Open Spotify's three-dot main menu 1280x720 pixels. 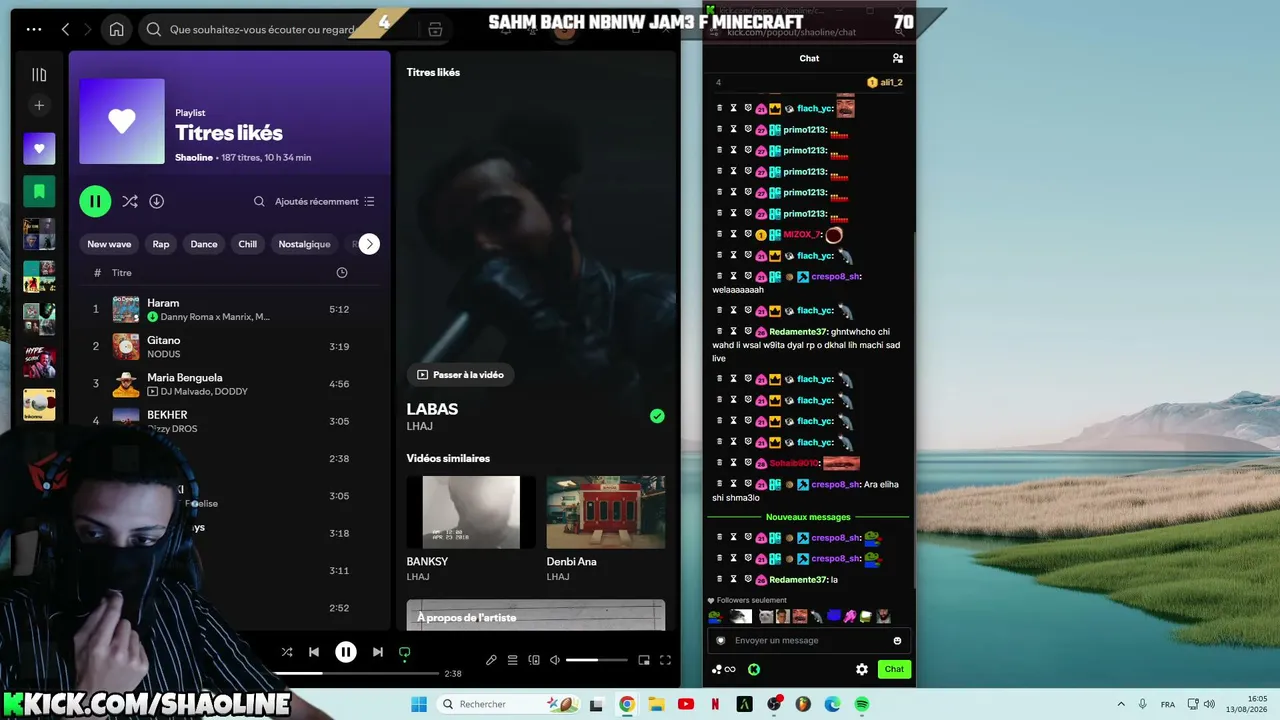(x=34, y=29)
